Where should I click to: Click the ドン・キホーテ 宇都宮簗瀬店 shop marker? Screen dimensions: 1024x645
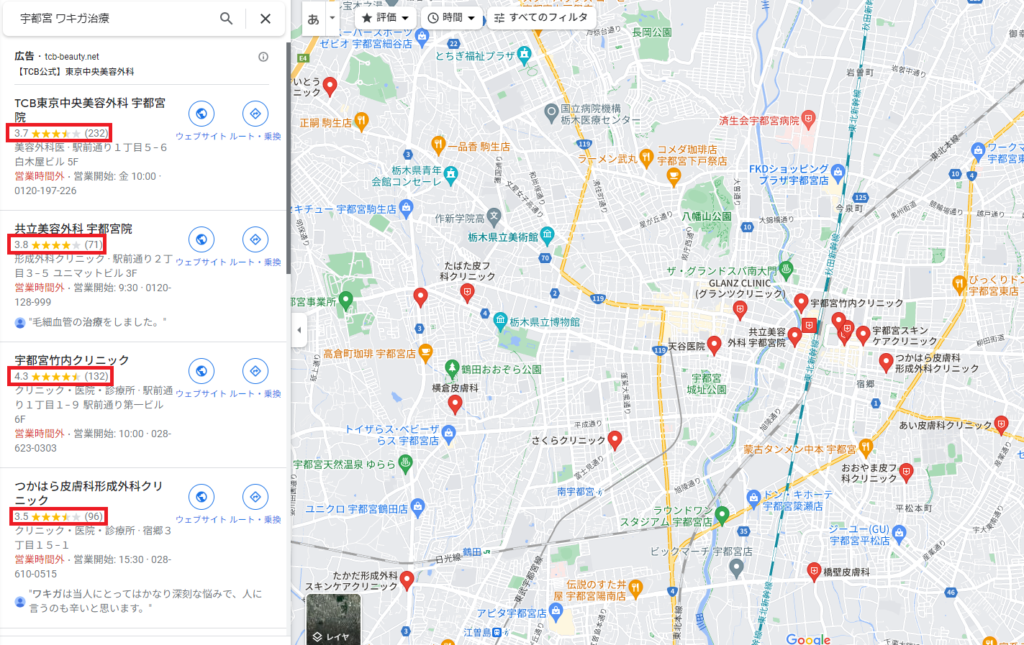754,499
